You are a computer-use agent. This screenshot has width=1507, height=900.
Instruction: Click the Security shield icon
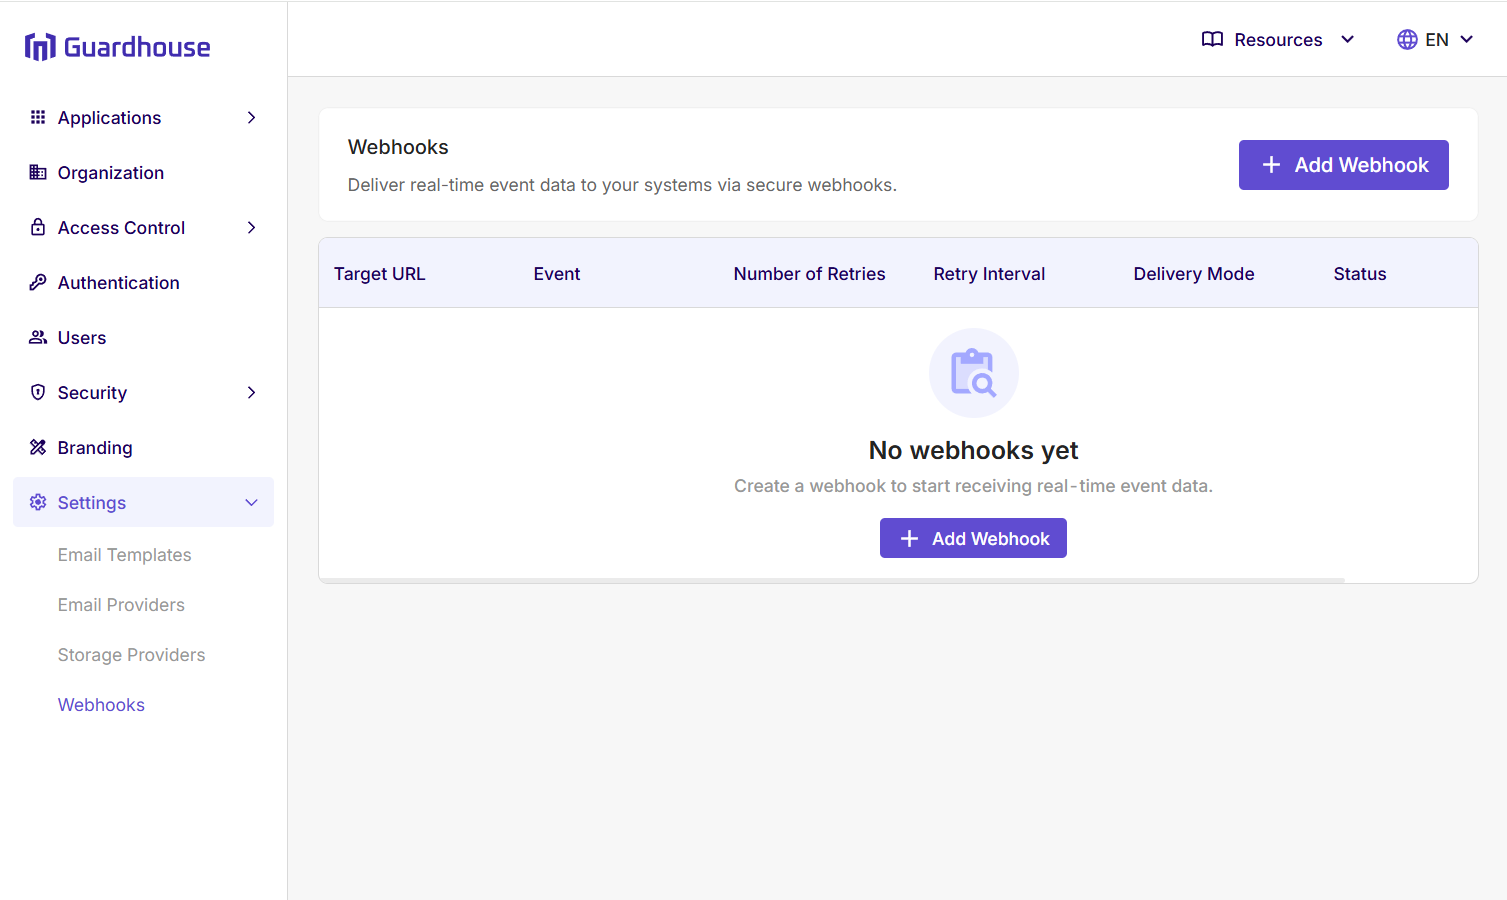37,392
